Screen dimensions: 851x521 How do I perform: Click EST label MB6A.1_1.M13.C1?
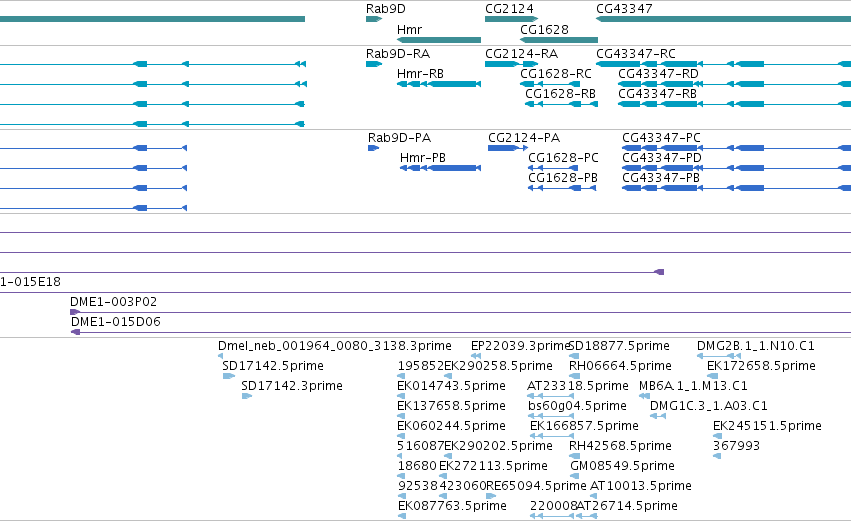(693, 386)
